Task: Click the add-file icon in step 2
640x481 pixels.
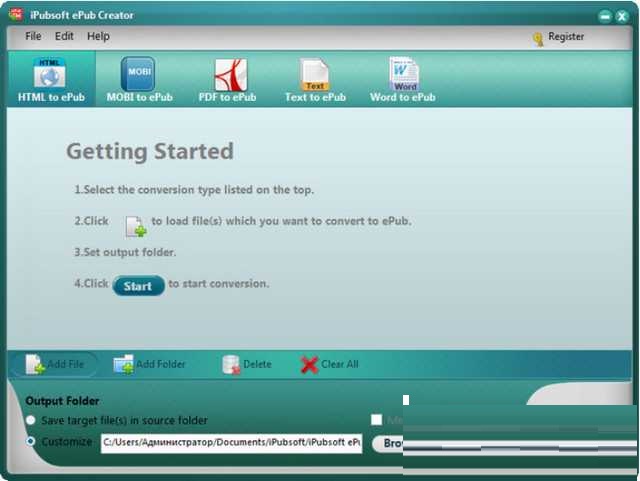Action: coord(136,226)
